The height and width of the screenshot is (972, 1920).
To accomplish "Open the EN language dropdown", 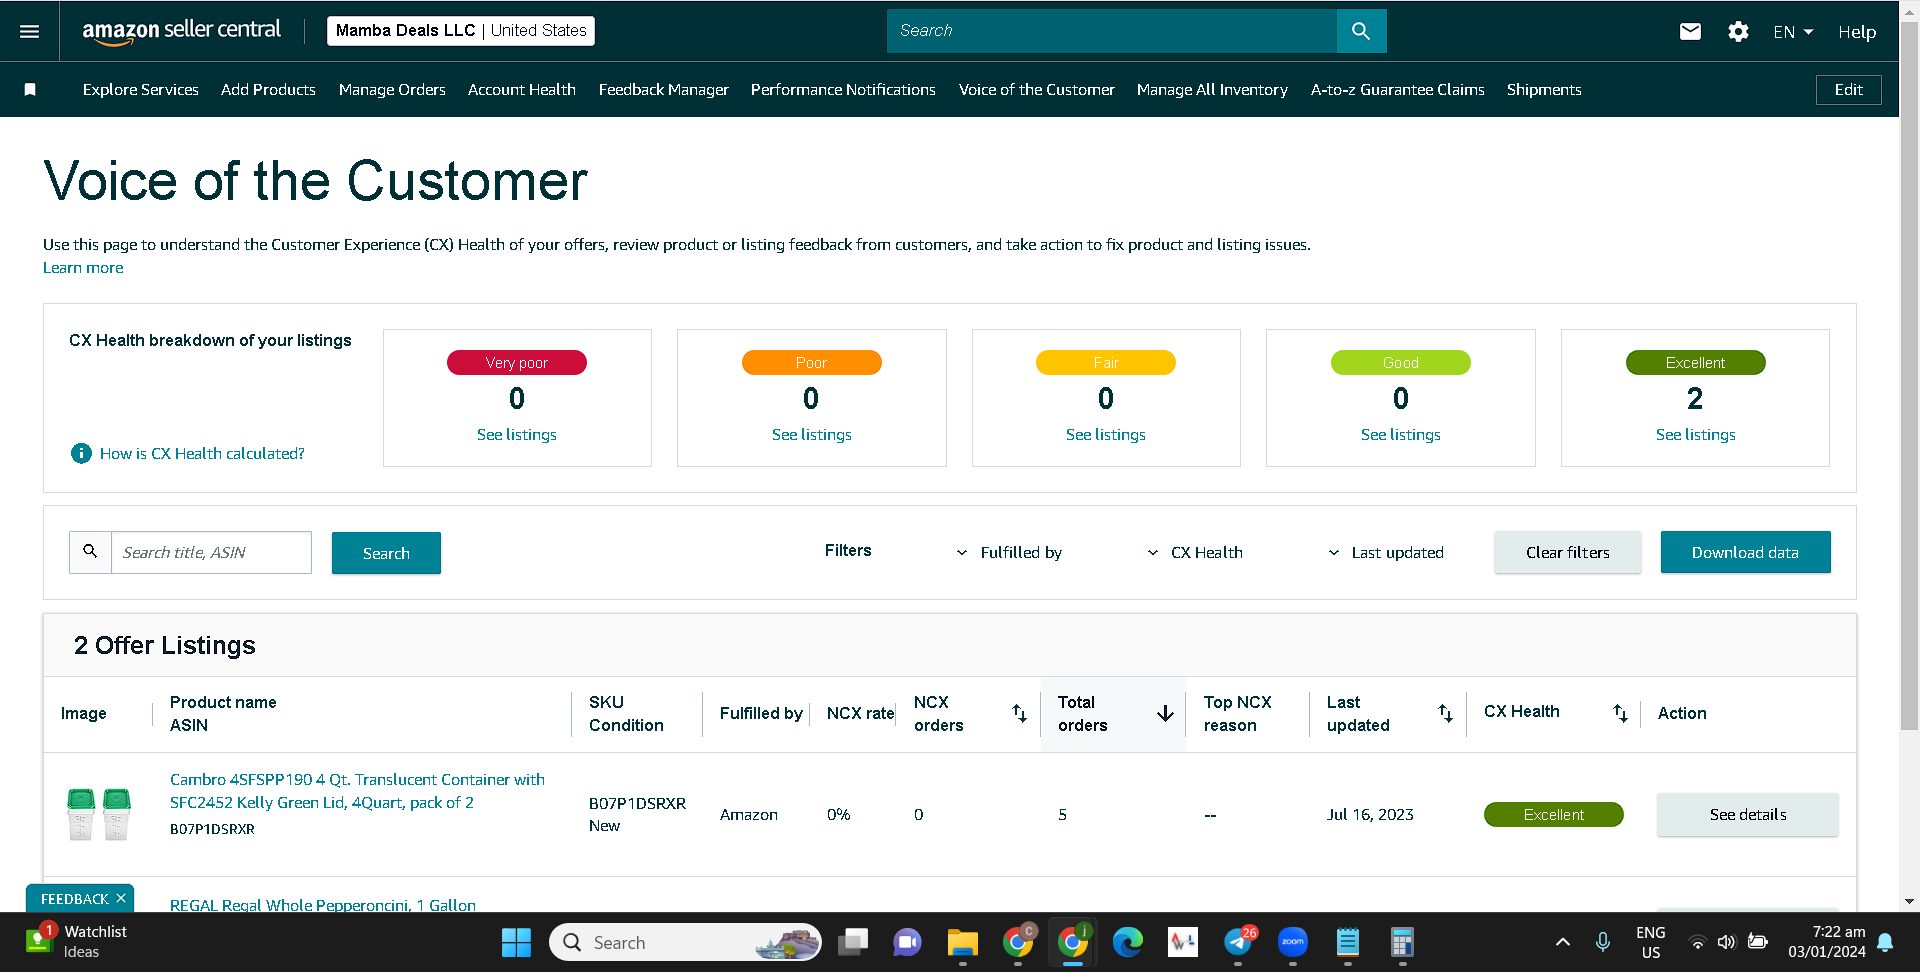I will [1793, 32].
